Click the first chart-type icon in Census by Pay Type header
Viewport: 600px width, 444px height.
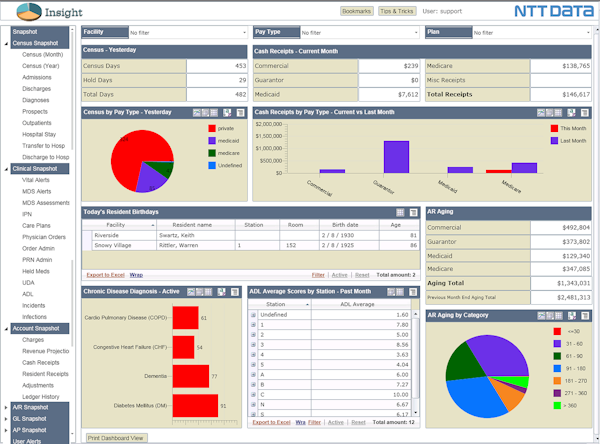(198, 113)
